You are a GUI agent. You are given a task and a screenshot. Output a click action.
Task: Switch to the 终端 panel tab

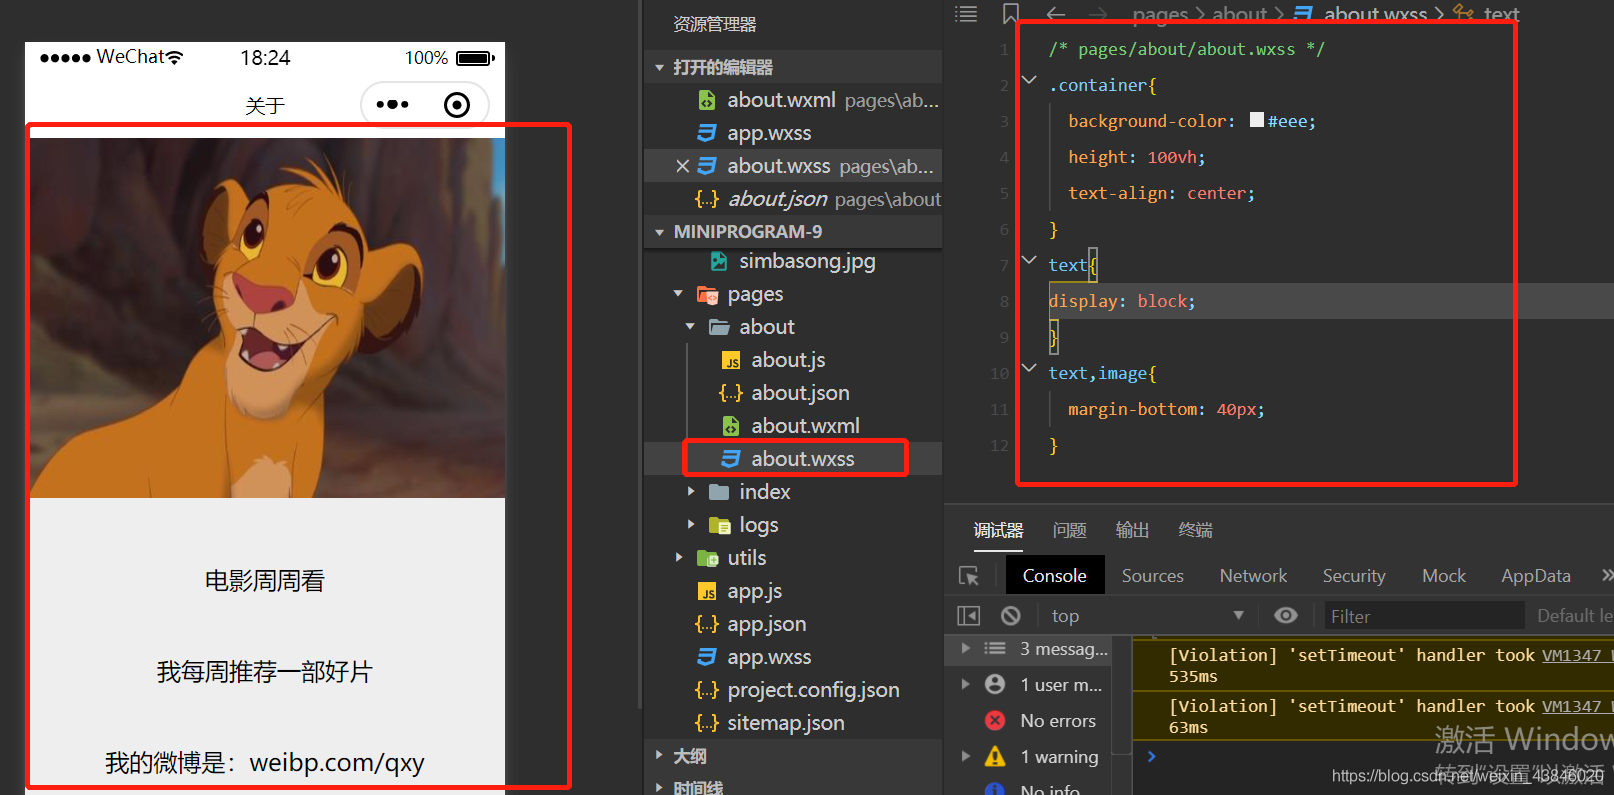point(1195,530)
